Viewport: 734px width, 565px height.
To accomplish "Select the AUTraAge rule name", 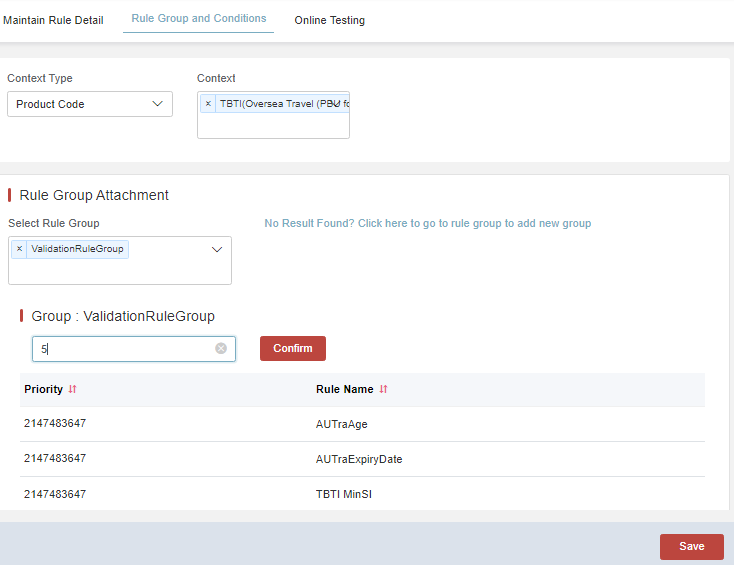I will (341, 424).
